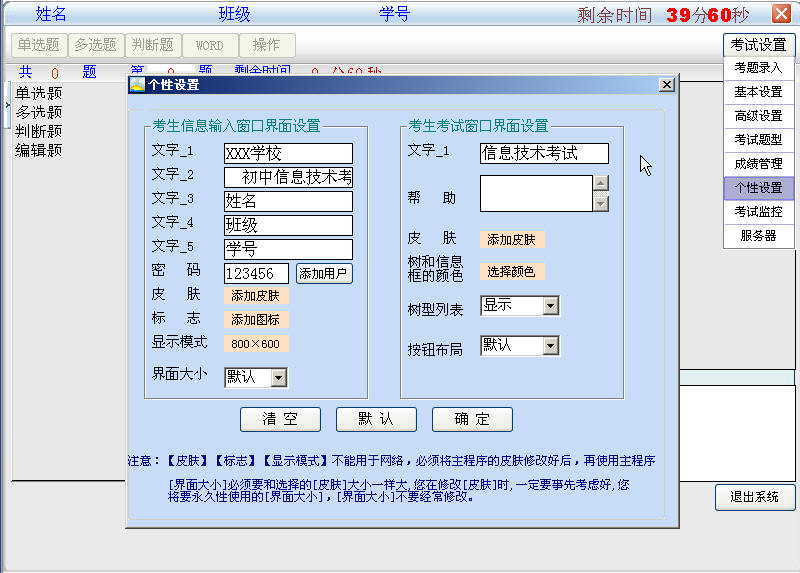This screenshot has height=573, width=800.
Task: Confirm settings with 确定 button
Action: pos(472,420)
